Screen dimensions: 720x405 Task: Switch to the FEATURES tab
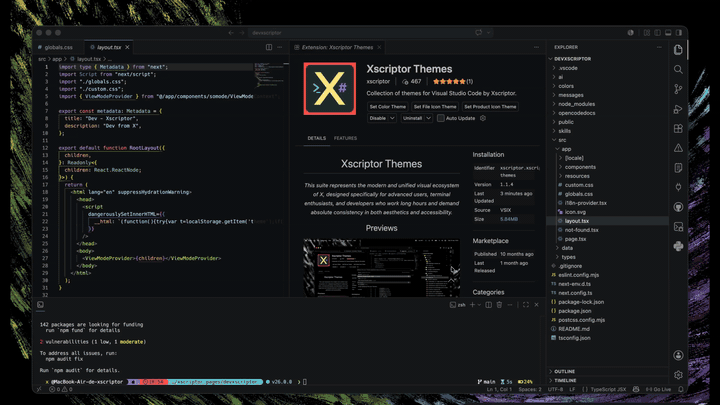[x=345, y=138]
